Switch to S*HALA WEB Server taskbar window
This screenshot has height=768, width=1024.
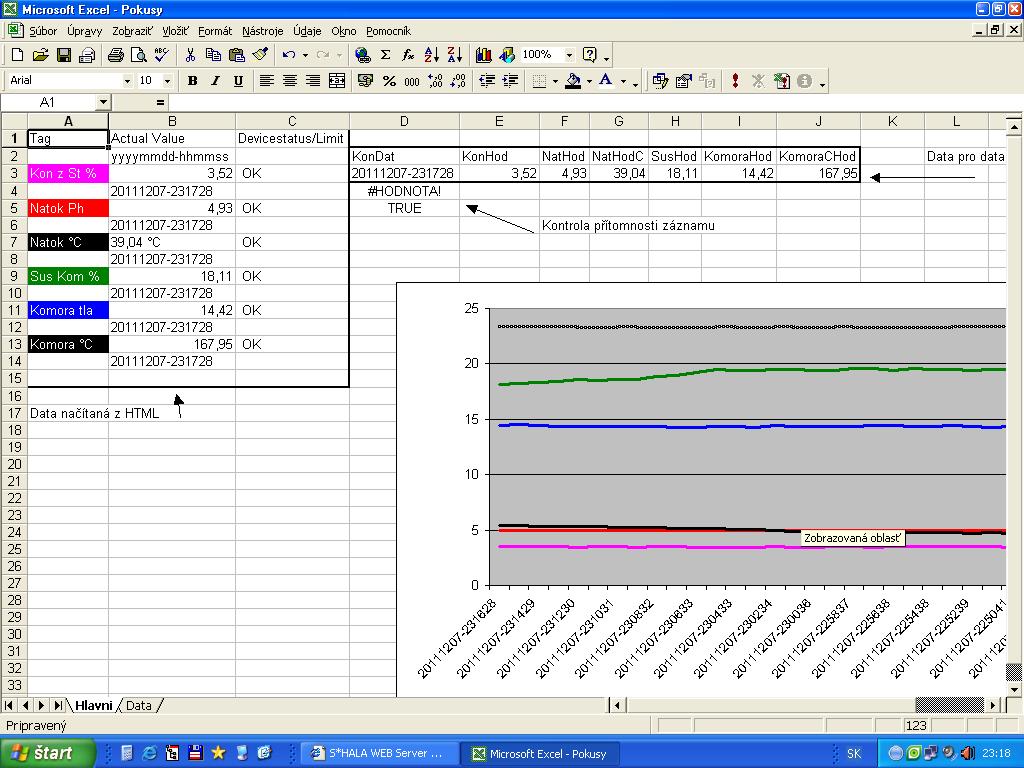[x=380, y=753]
